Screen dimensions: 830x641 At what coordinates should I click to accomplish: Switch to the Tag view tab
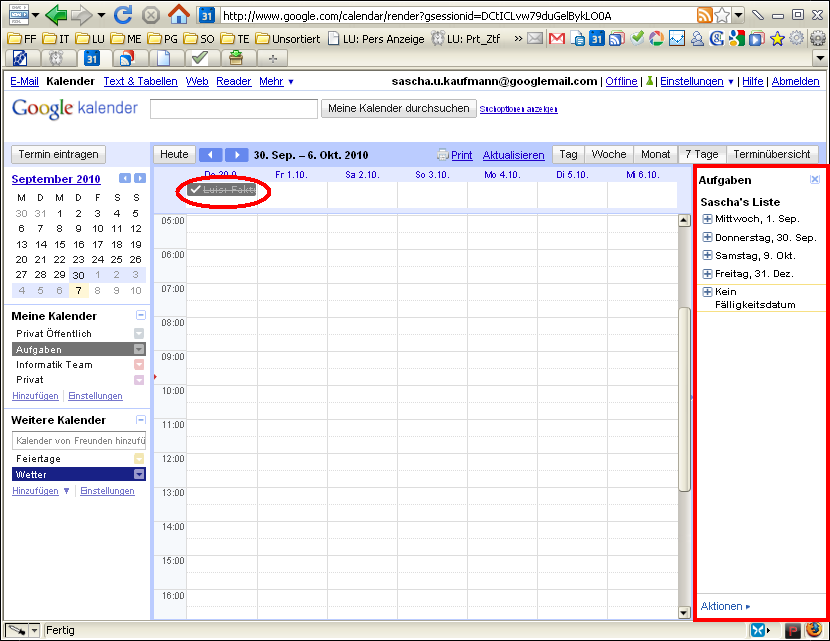[569, 155]
